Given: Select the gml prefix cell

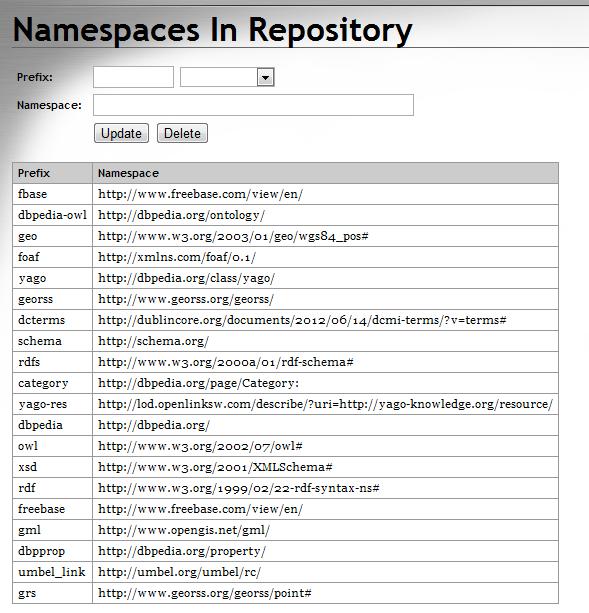Looking at the screenshot, I should [52, 530].
